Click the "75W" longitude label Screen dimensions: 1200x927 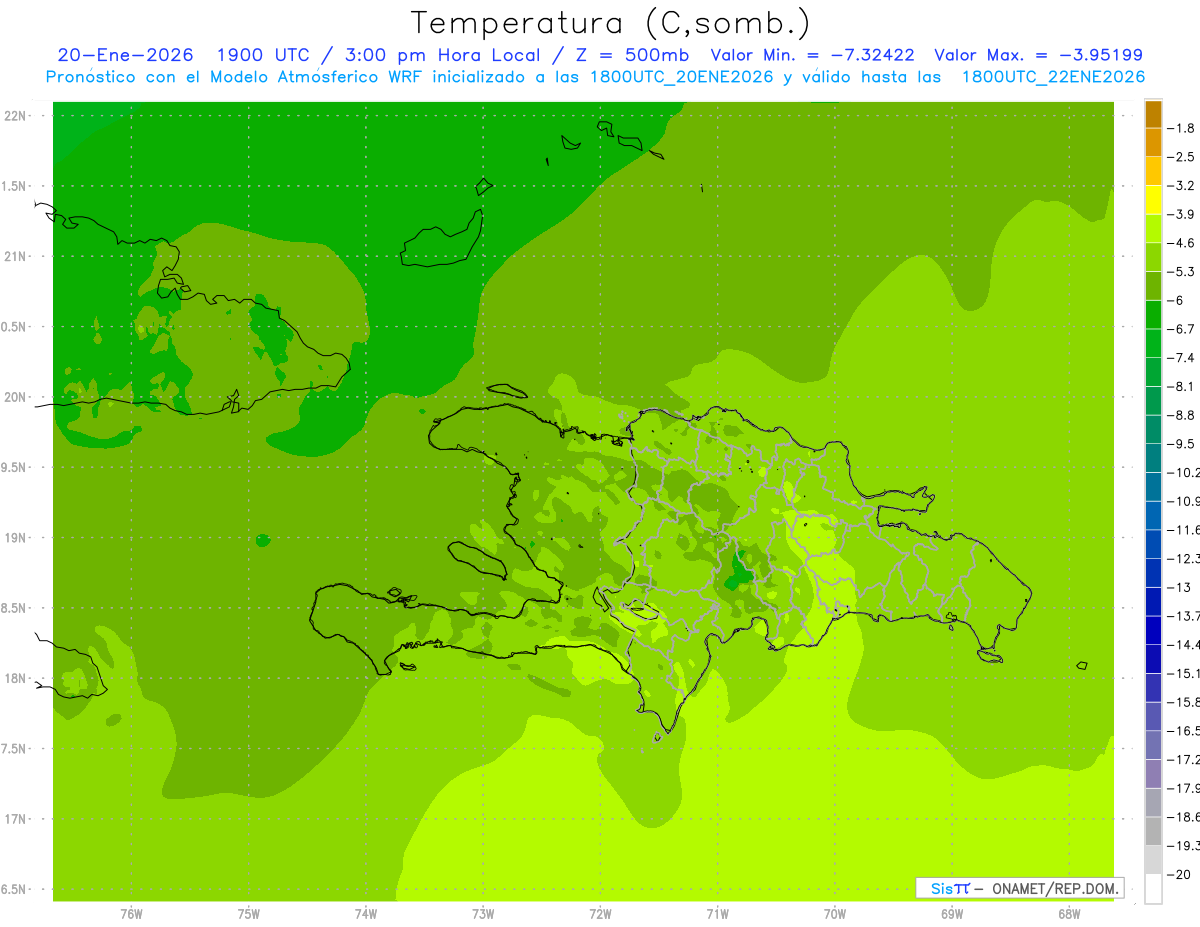tap(249, 913)
